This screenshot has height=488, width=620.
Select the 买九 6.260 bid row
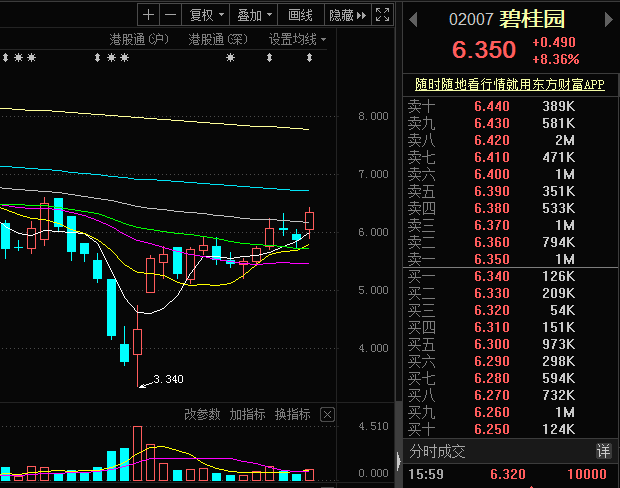[510, 412]
